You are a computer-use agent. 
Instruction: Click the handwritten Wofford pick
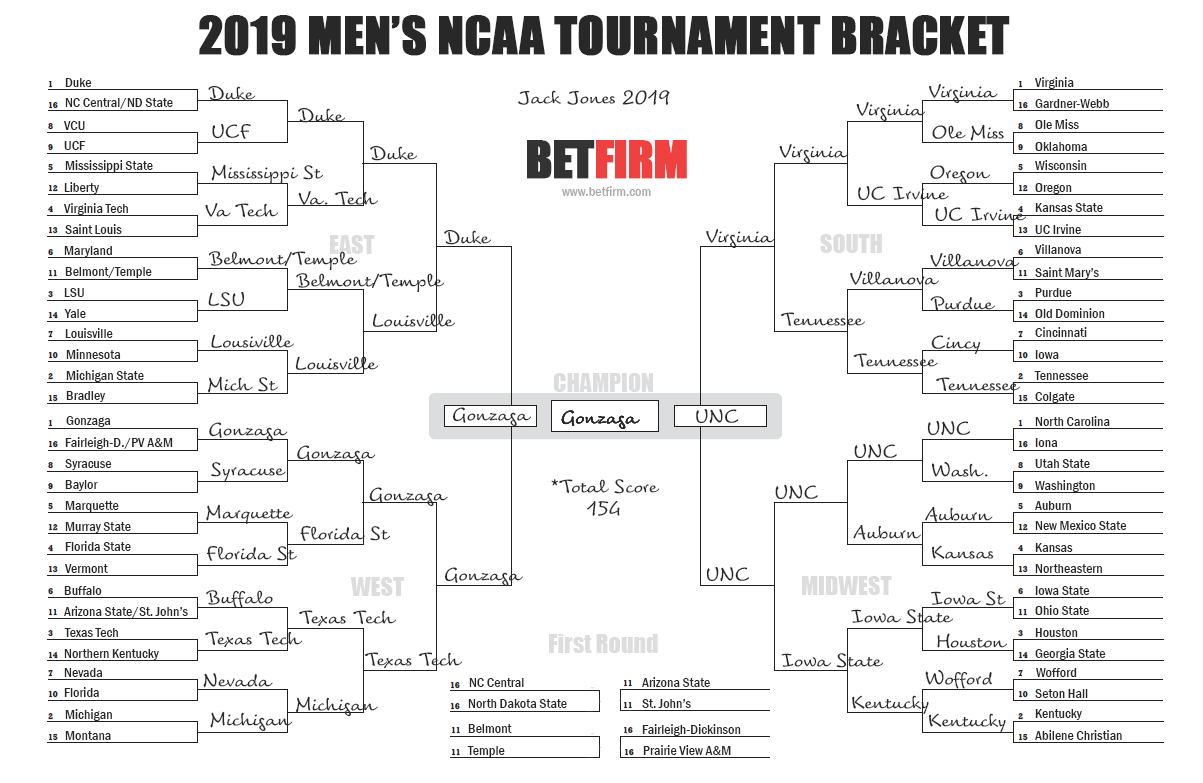[958, 679]
